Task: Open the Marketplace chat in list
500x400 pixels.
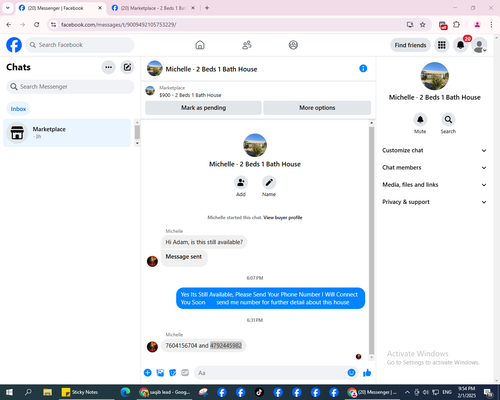Action: [x=67, y=133]
